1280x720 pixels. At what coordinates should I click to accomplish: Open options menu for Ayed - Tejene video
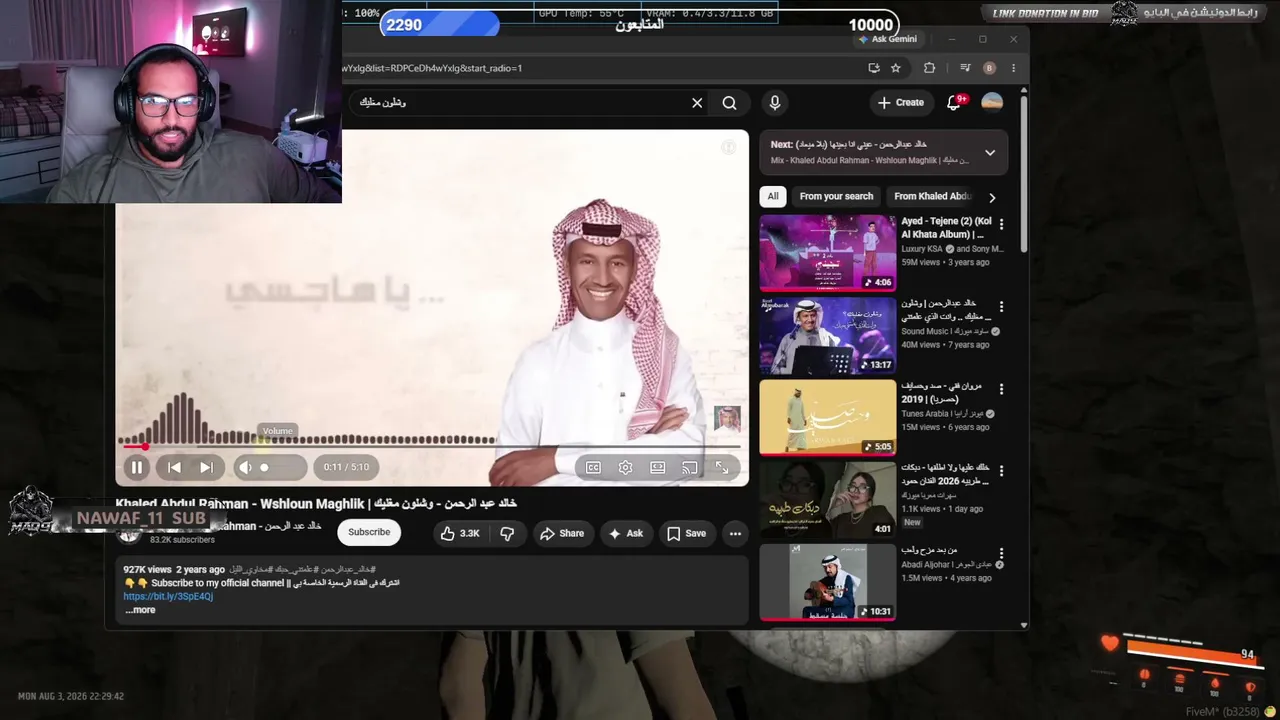pos(1001,224)
